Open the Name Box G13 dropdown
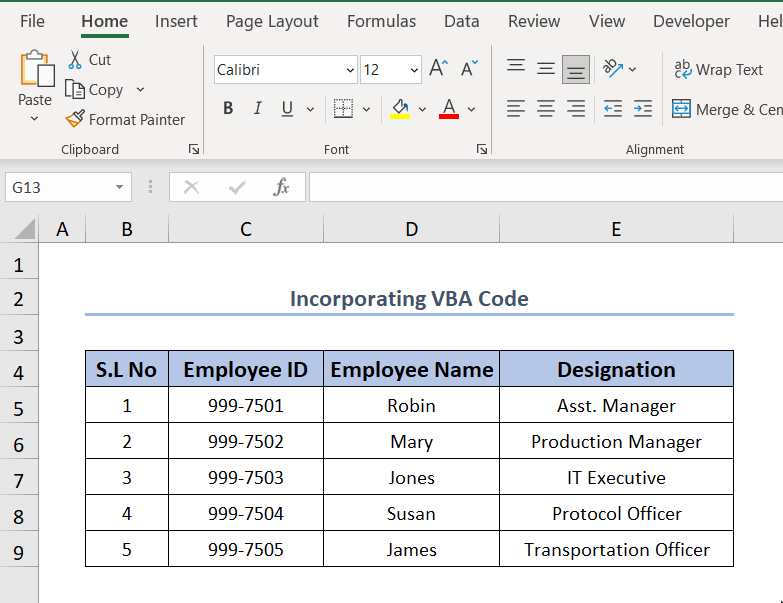 click(119, 187)
